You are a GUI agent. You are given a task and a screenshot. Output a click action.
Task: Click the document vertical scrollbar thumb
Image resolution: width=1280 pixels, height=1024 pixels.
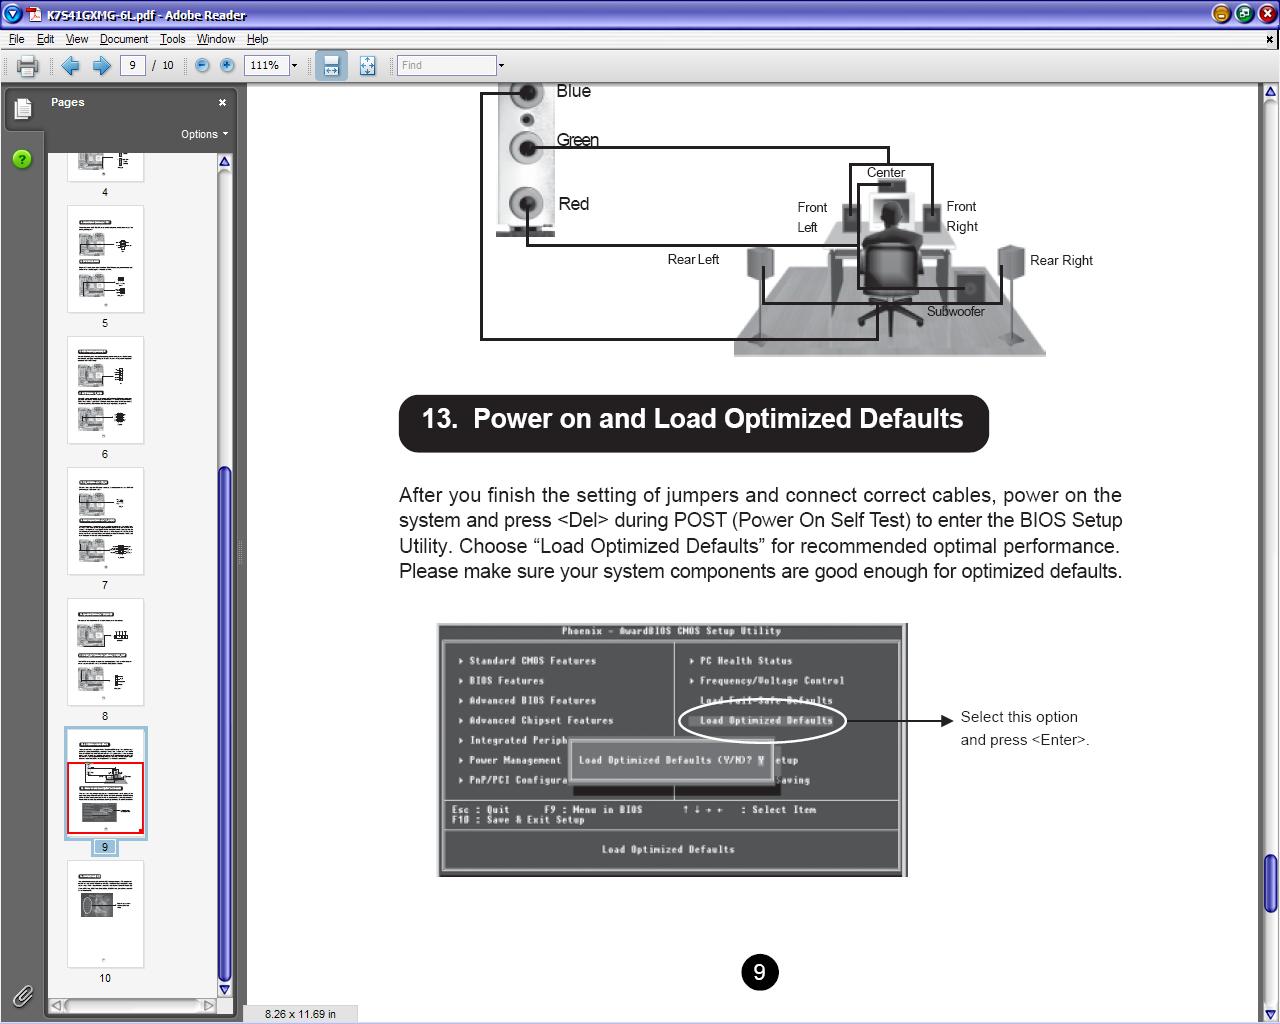[x=1270, y=883]
